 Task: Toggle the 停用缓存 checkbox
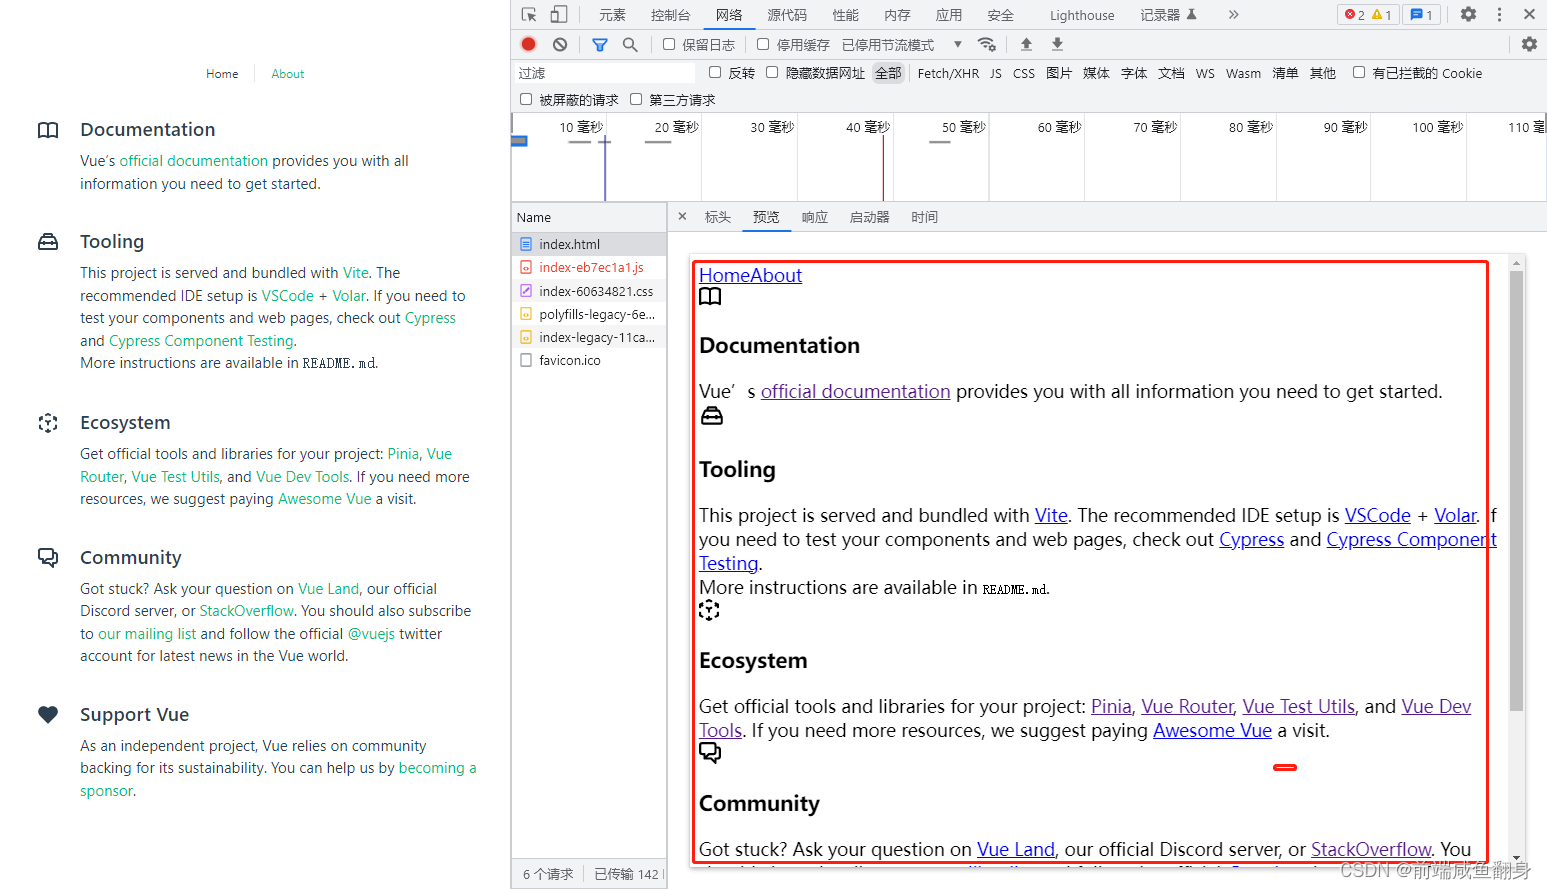point(763,44)
